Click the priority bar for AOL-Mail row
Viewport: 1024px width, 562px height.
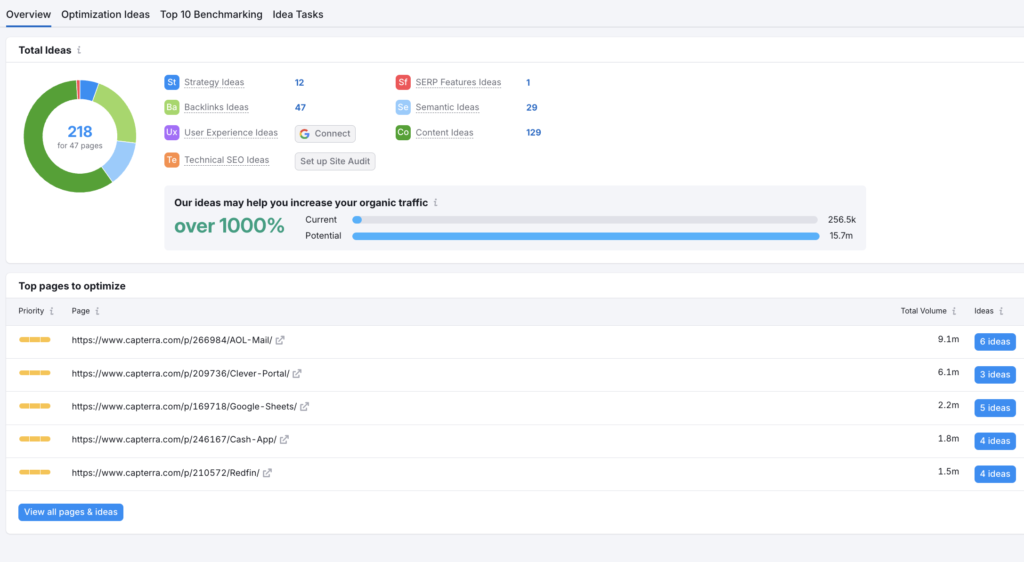click(35, 339)
